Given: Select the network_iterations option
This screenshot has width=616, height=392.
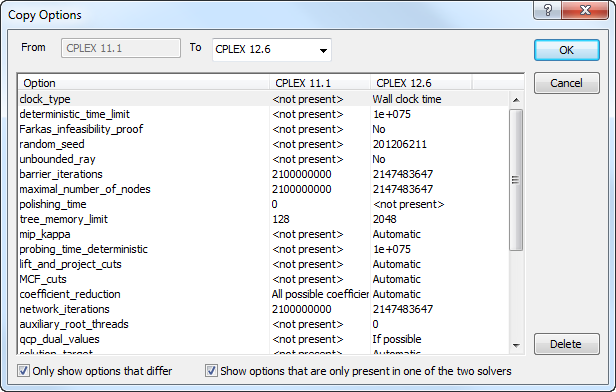Looking at the screenshot, I should [263, 309].
